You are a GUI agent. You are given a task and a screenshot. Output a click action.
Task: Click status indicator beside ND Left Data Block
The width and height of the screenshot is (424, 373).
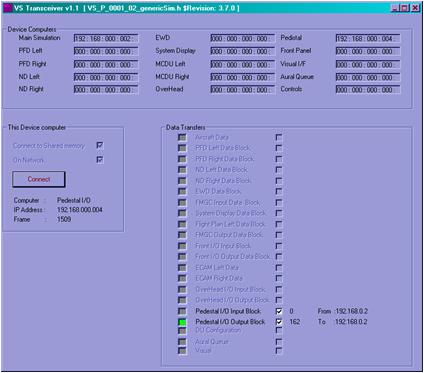(182, 170)
